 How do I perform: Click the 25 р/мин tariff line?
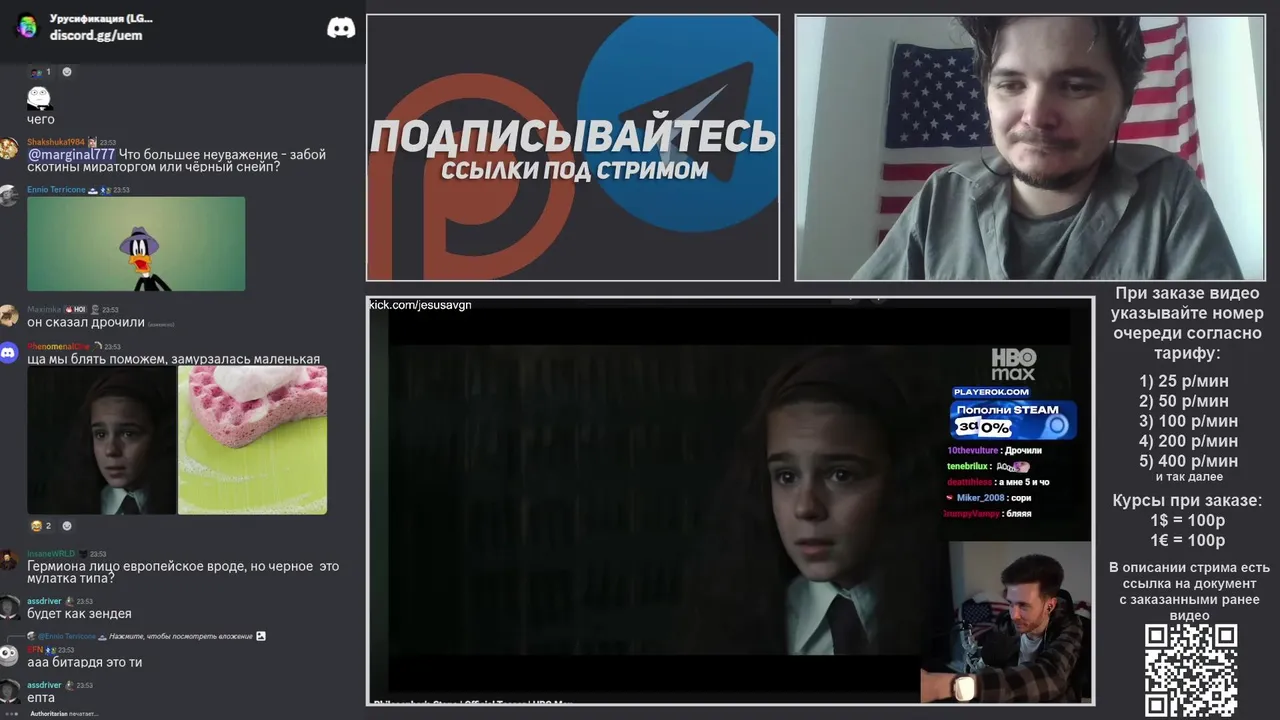click(1184, 381)
